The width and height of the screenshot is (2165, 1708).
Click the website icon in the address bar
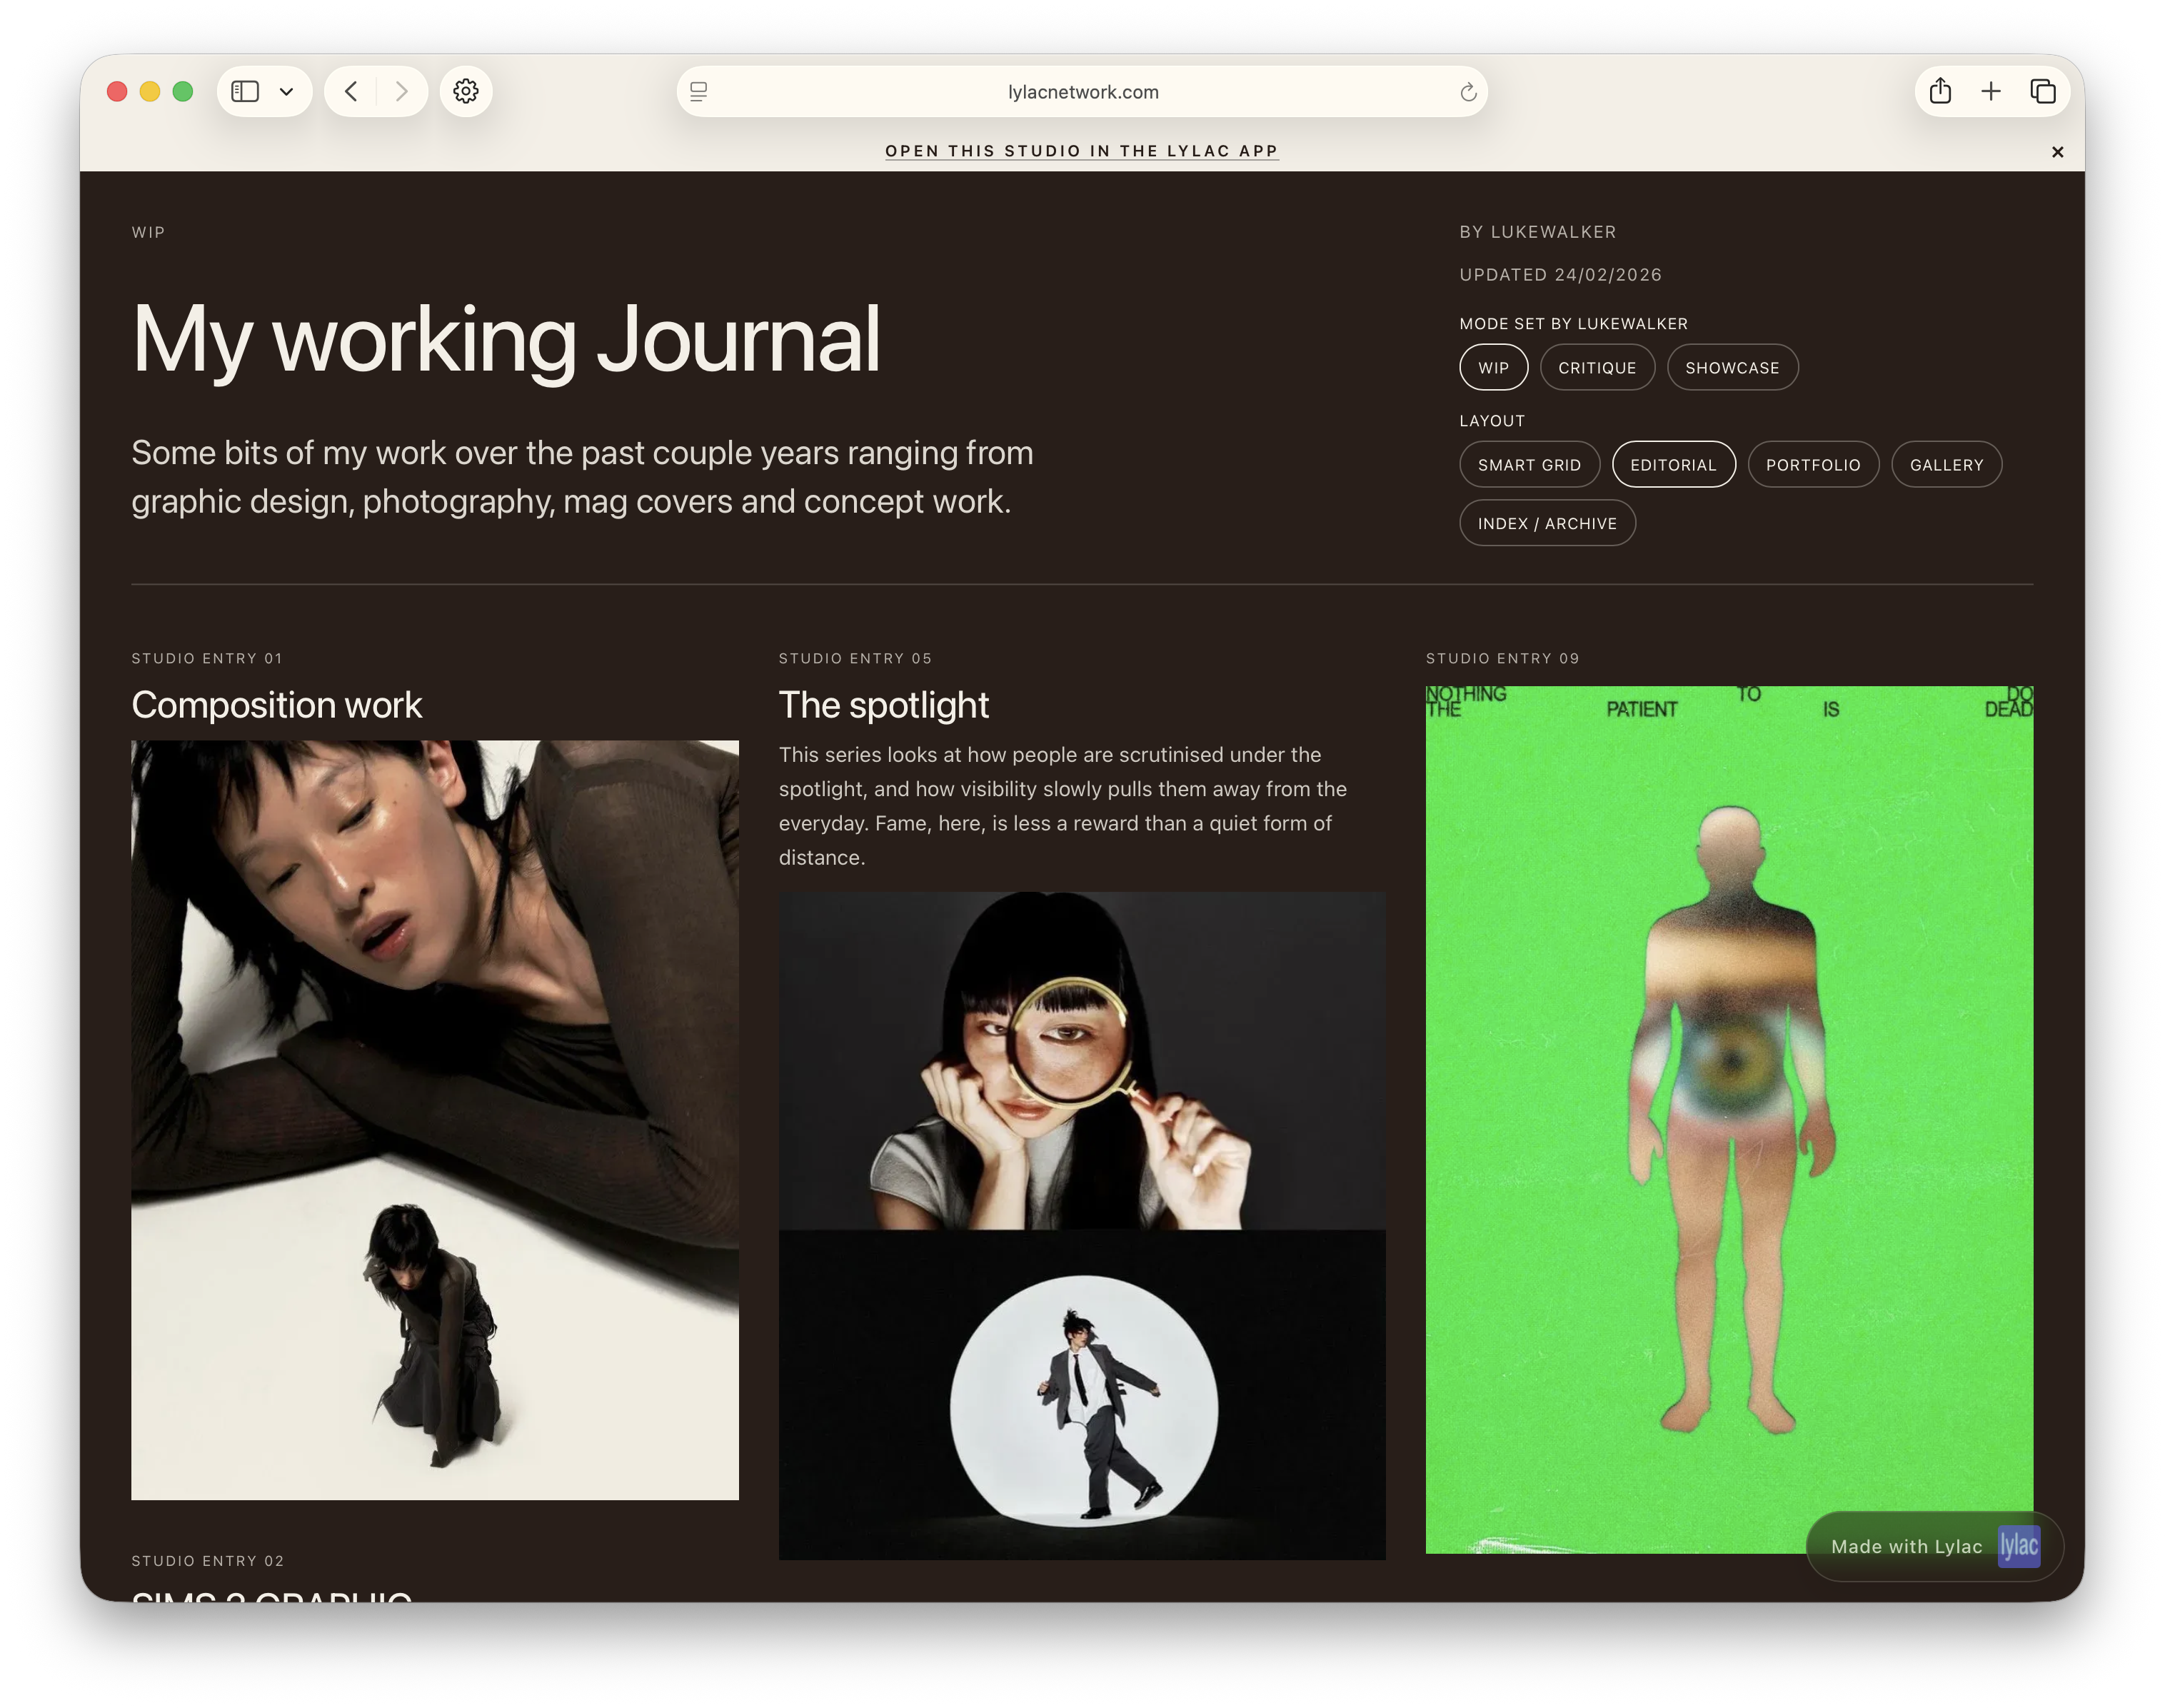pyautogui.click(x=698, y=91)
